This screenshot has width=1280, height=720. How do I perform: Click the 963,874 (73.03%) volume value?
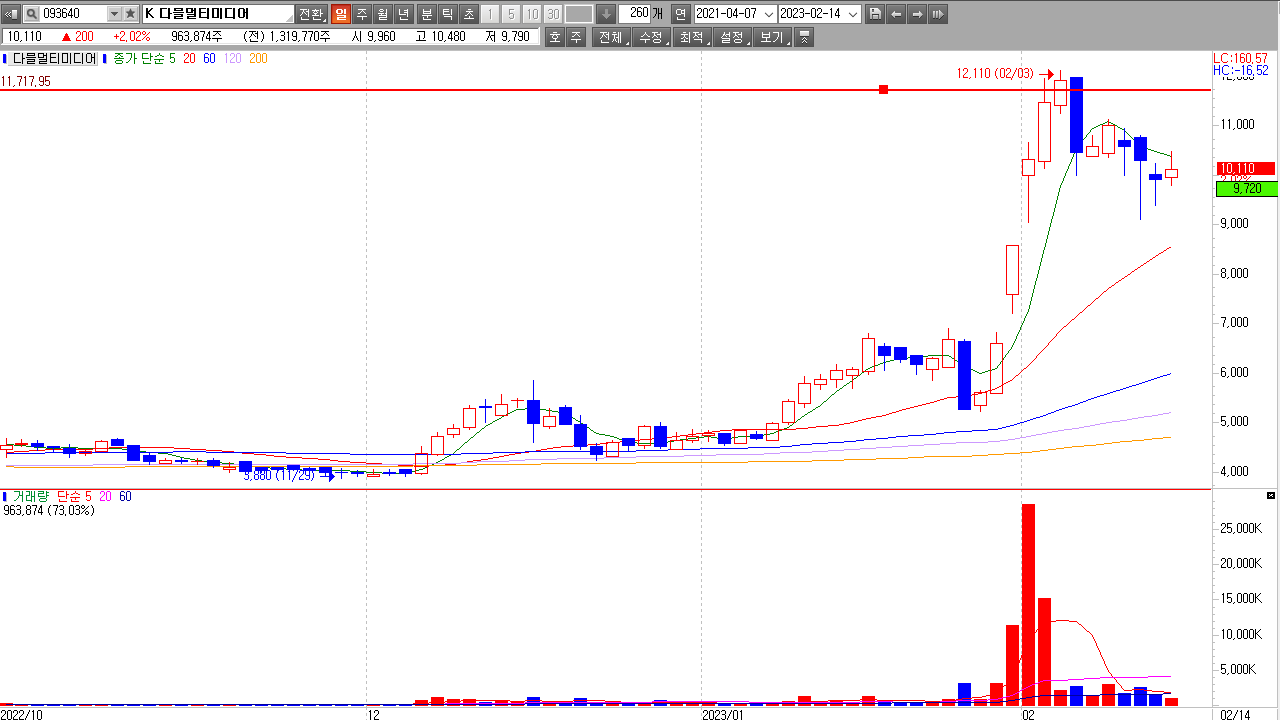49,510
